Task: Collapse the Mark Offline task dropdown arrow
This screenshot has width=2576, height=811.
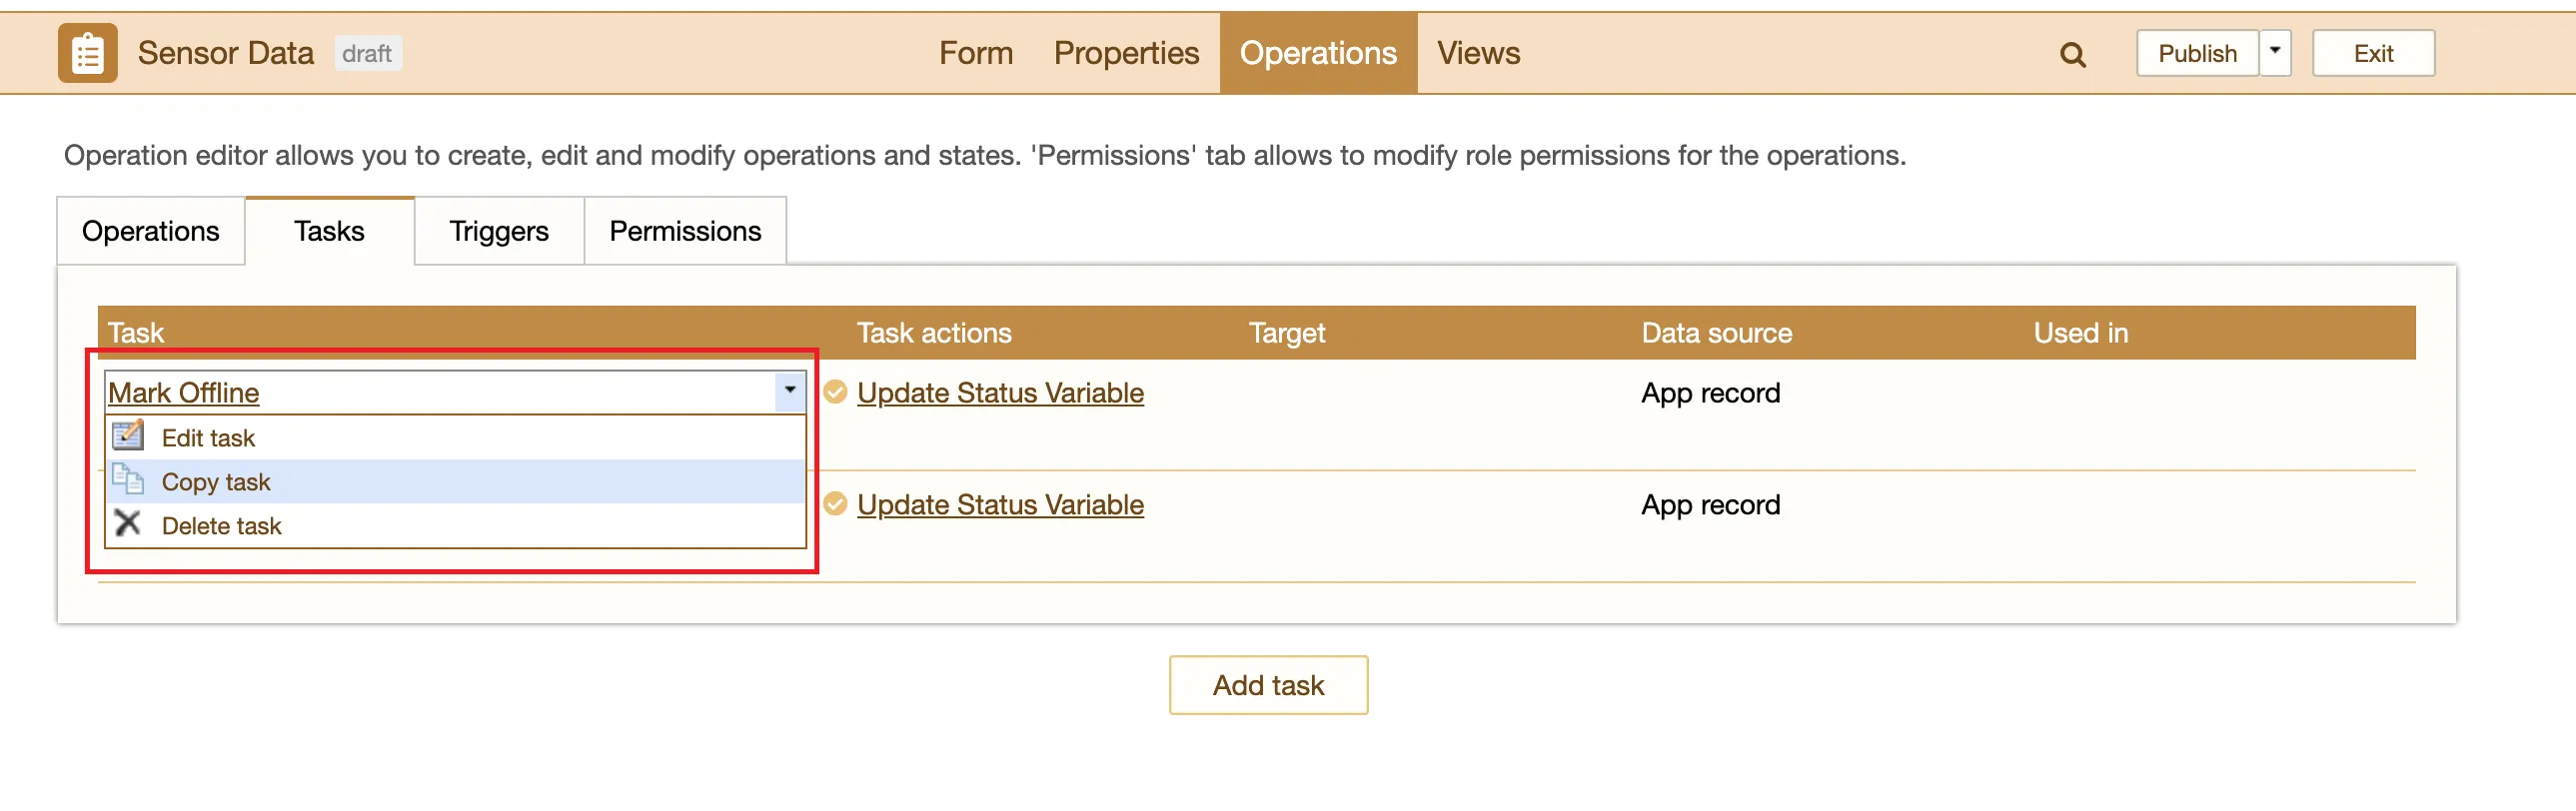Action: tap(789, 391)
